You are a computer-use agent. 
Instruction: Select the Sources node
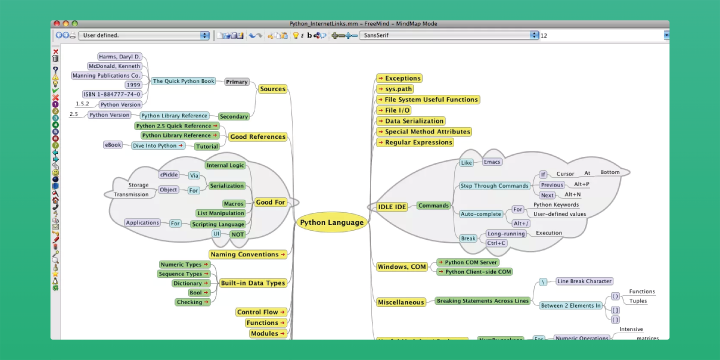273,89
